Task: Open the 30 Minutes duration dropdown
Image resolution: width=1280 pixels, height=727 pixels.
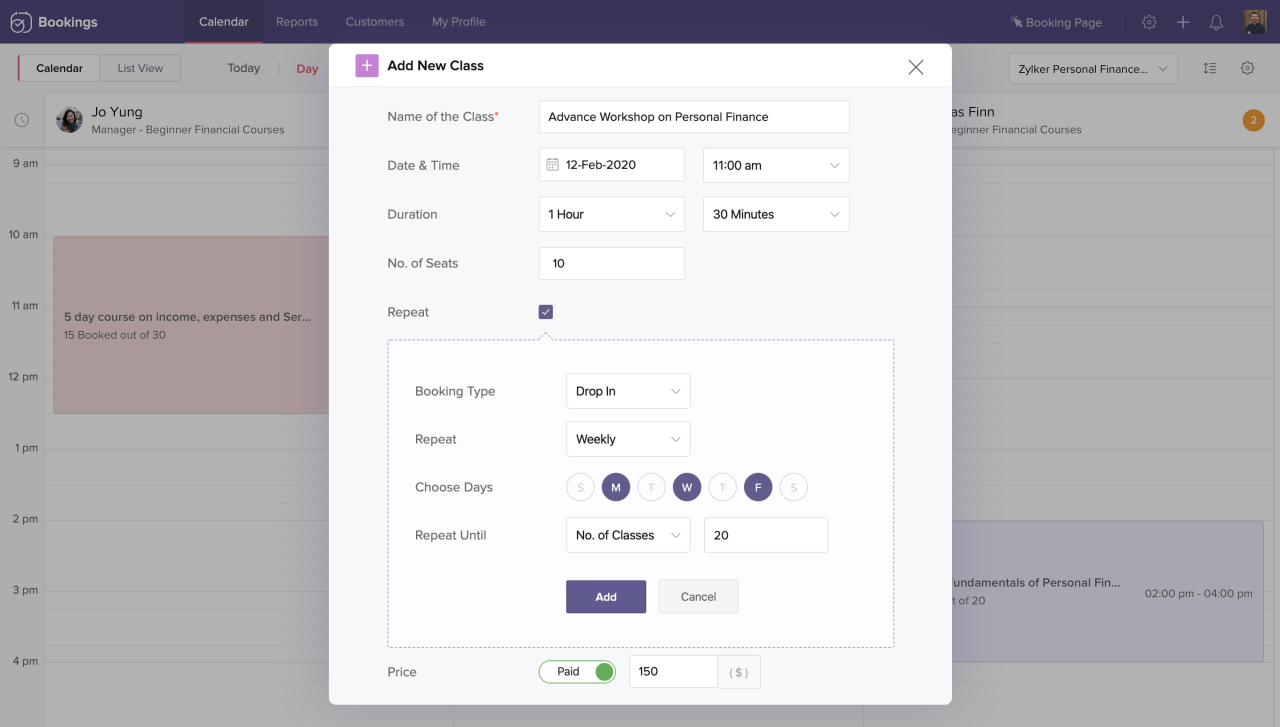Action: (776, 214)
